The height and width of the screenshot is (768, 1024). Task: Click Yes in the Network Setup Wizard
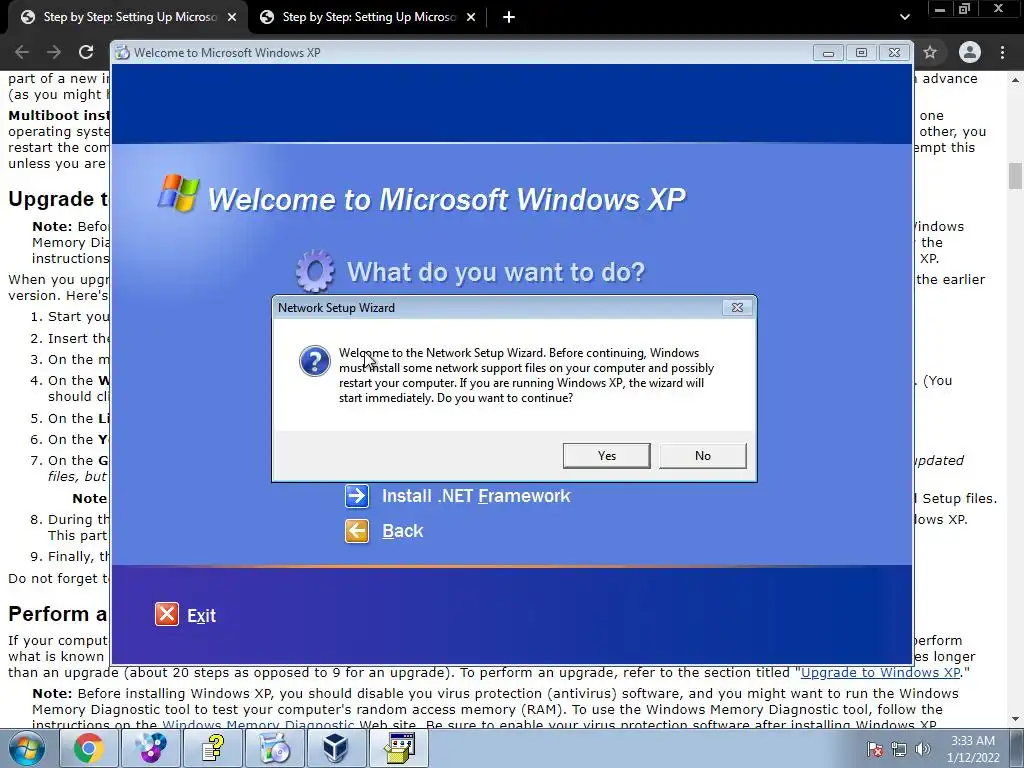[606, 456]
